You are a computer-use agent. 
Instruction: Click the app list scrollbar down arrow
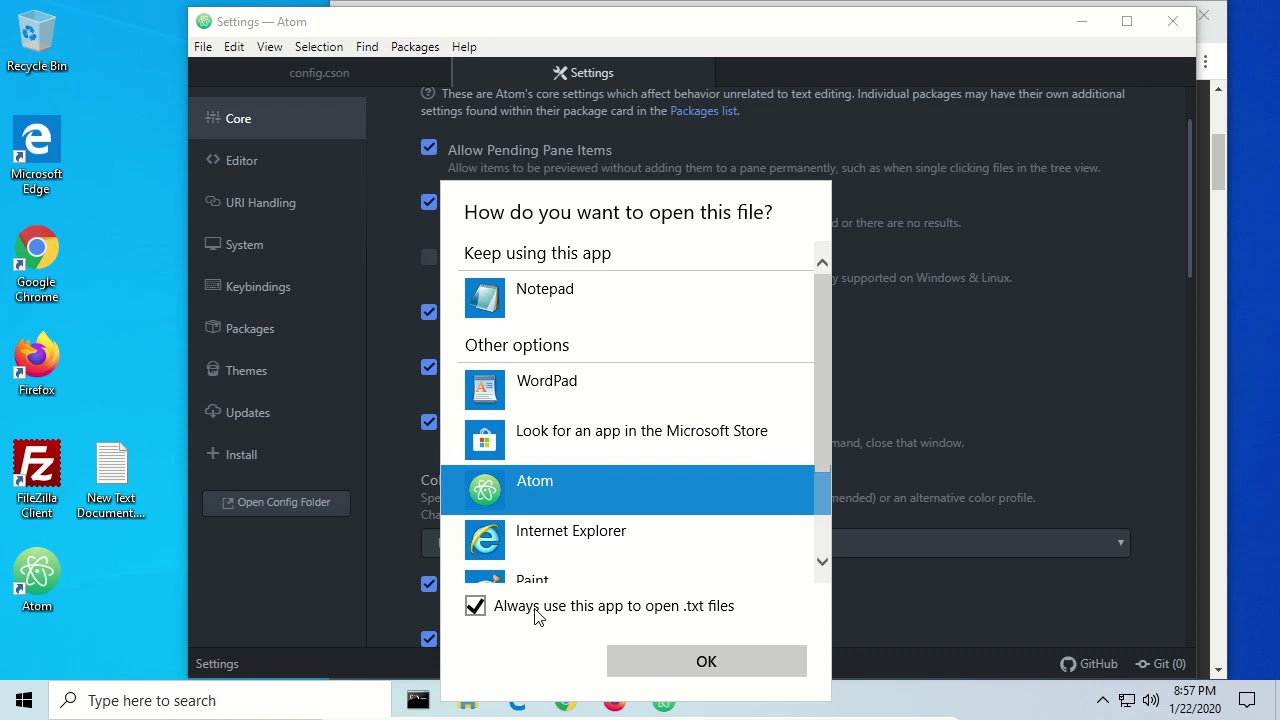tap(822, 561)
